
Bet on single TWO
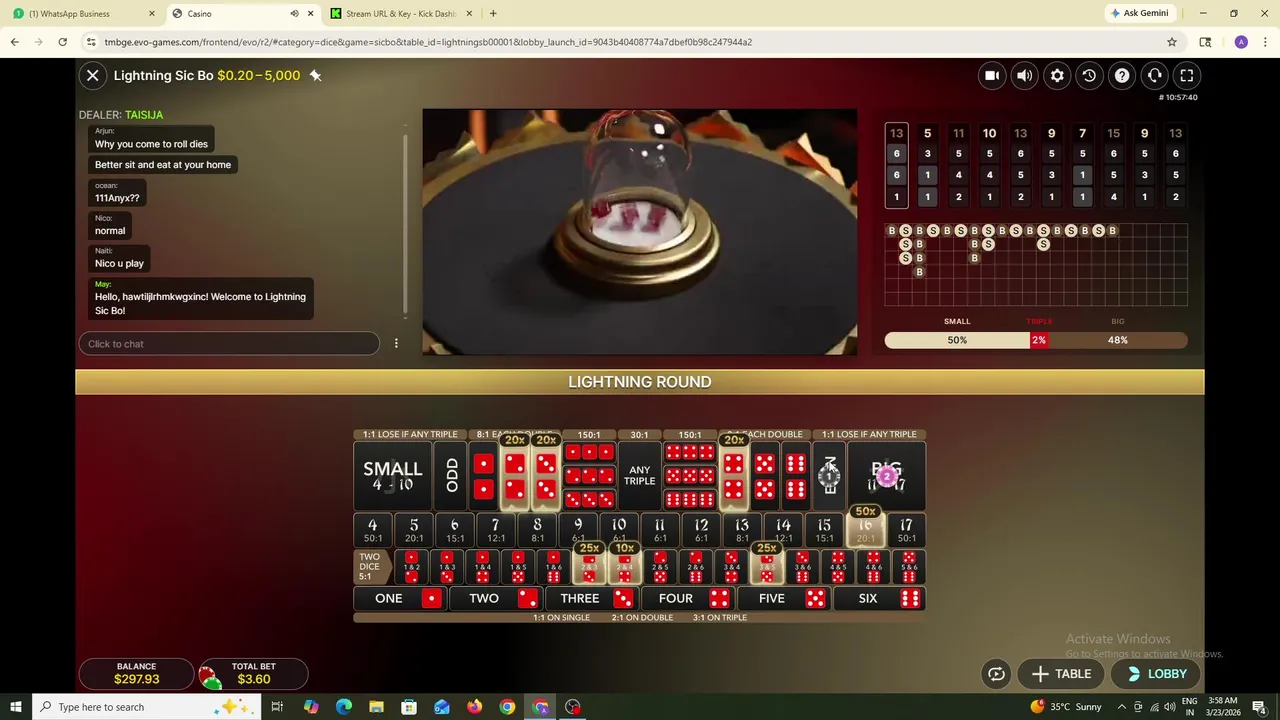496,598
